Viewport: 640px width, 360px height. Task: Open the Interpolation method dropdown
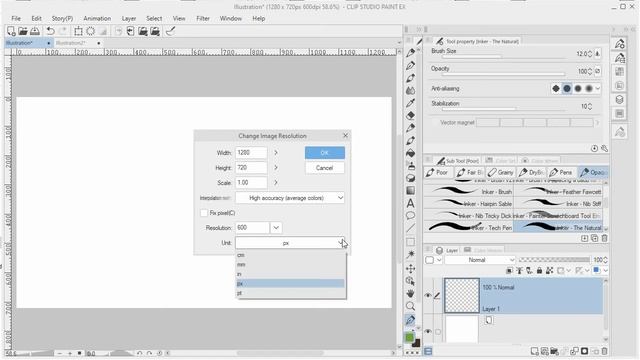(290, 198)
